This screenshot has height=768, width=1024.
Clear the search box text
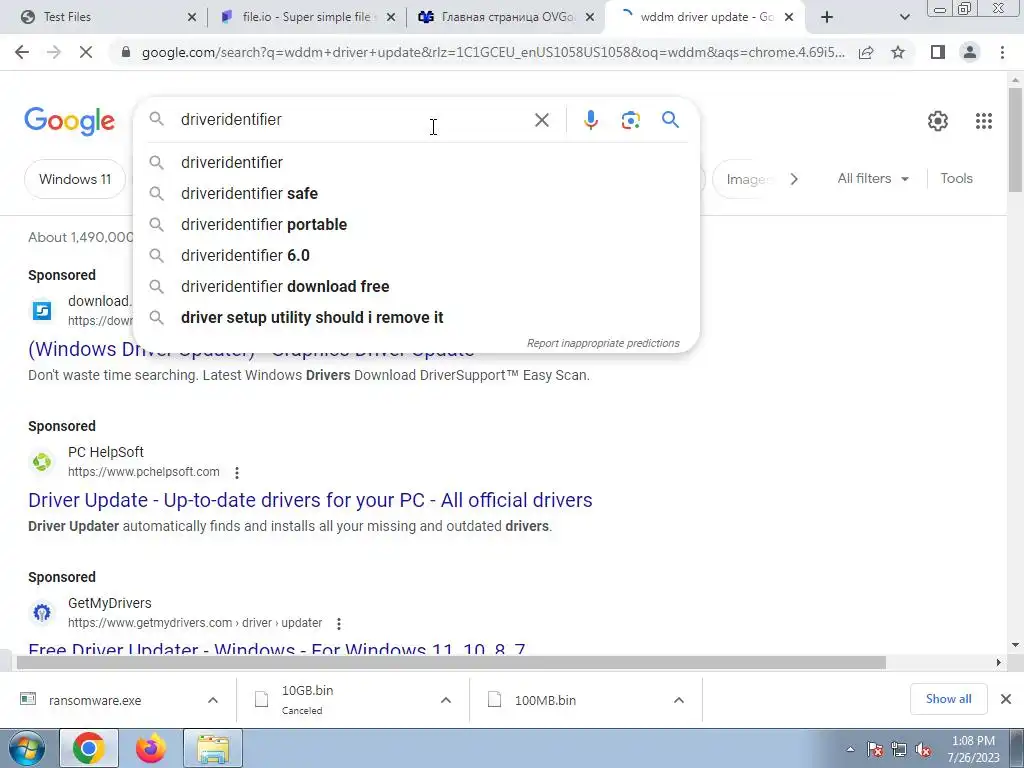(541, 120)
